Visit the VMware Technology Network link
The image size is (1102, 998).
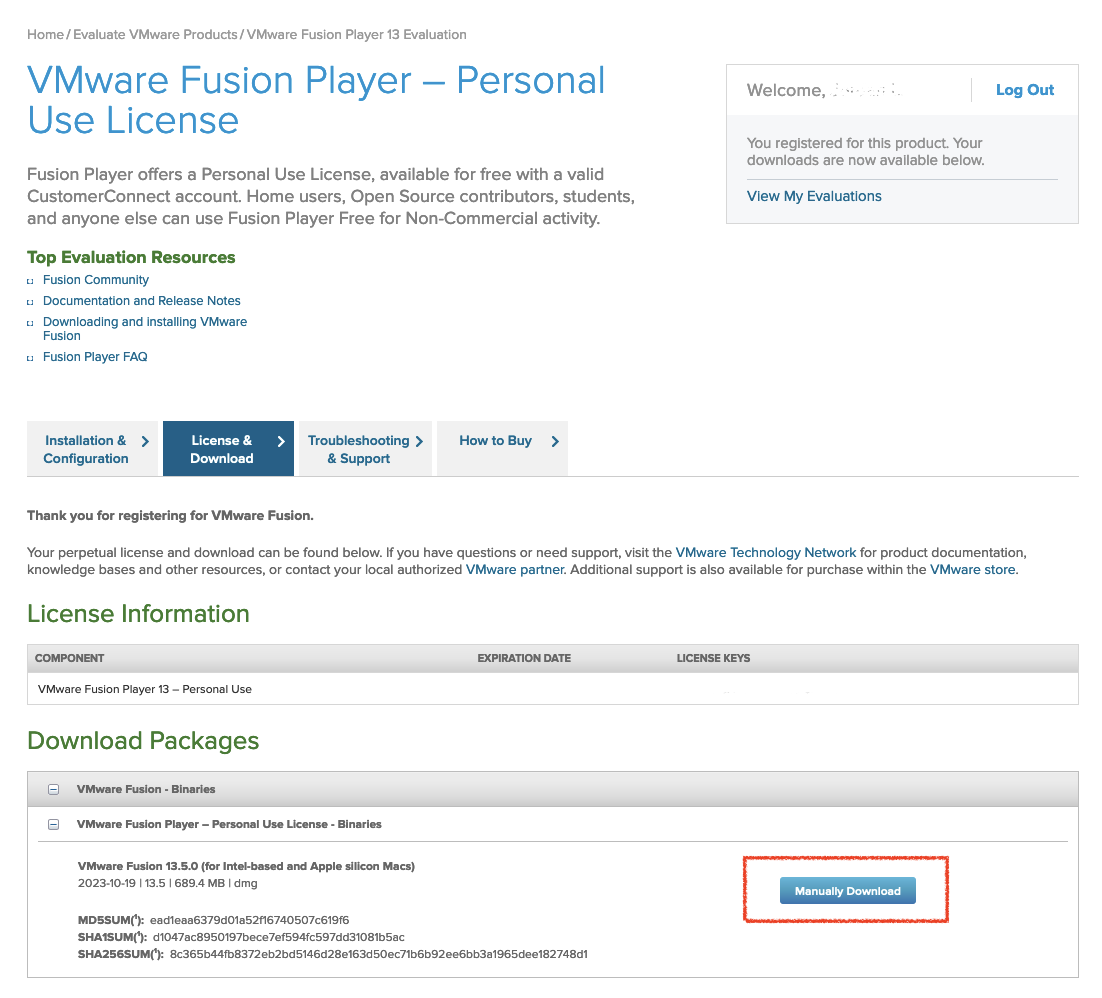click(x=766, y=552)
